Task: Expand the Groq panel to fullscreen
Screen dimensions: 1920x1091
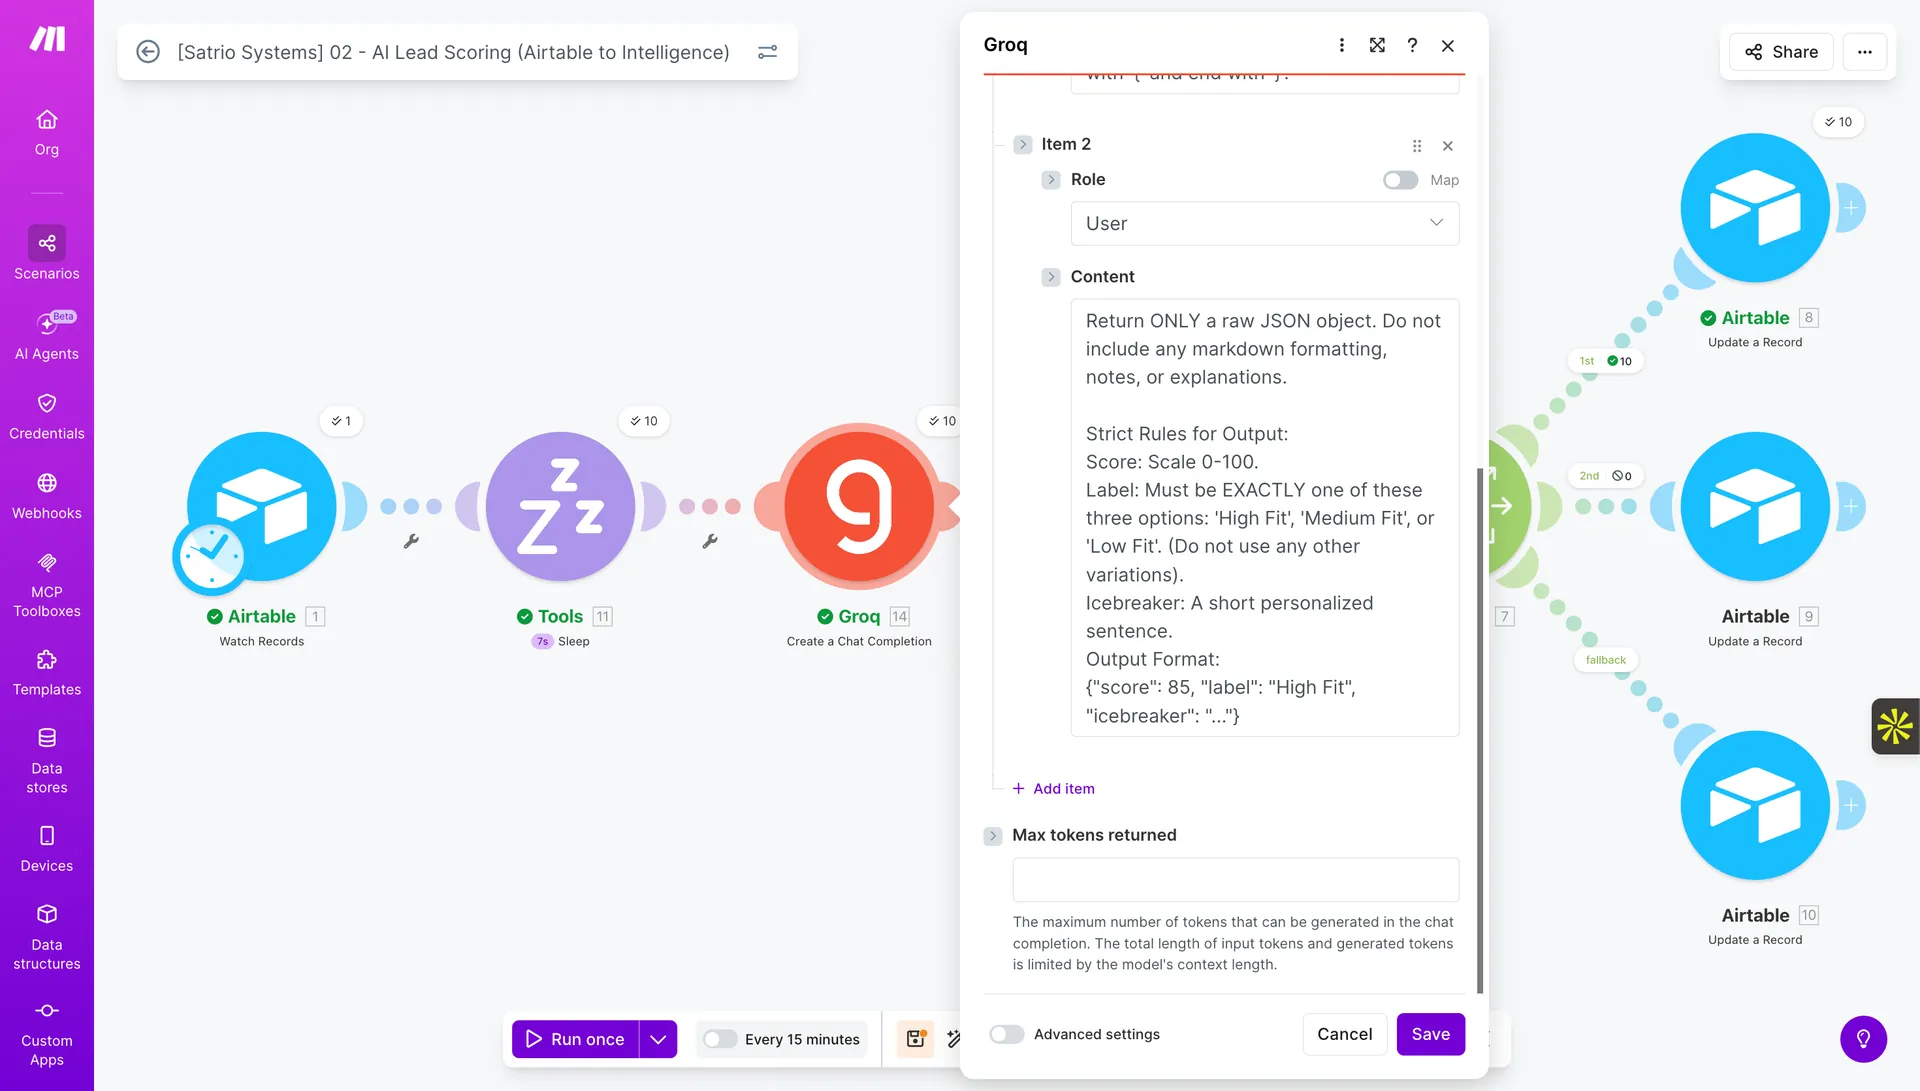Action: 1377,45
